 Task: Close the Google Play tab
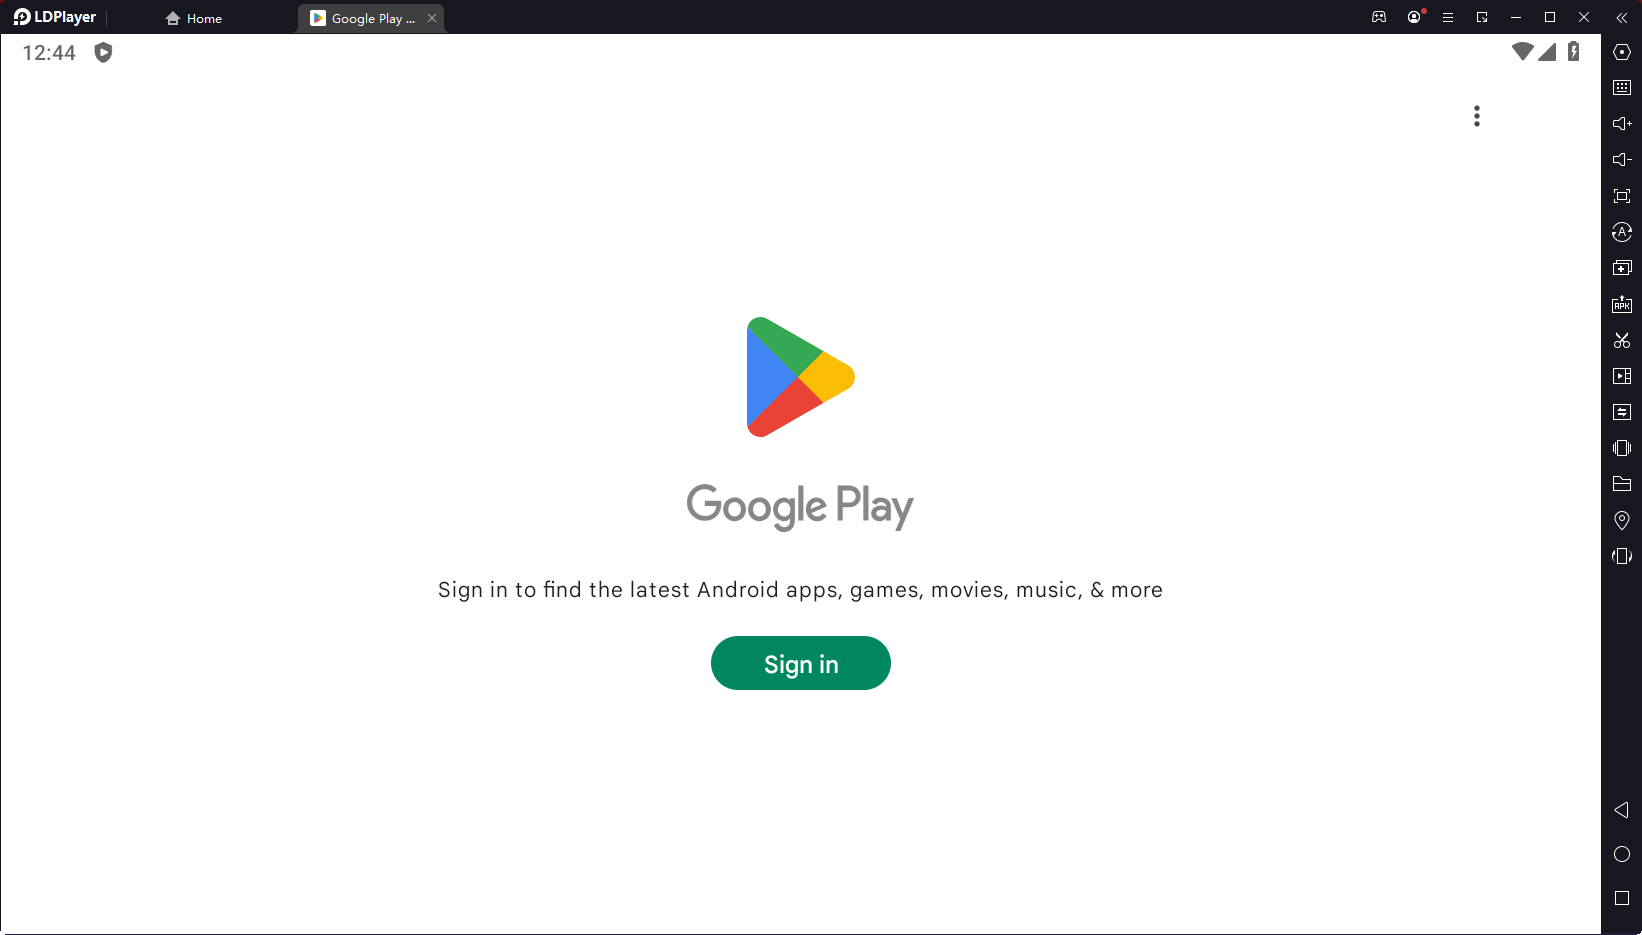(432, 18)
